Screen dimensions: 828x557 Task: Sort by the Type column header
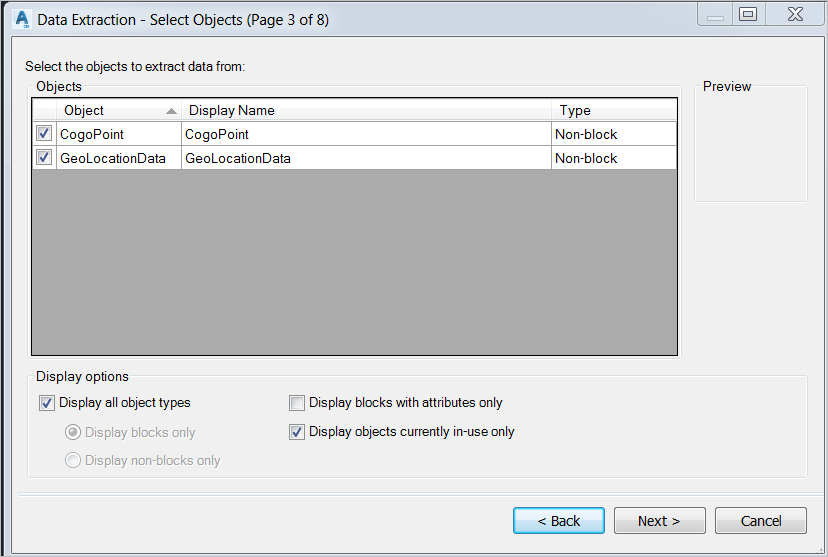coord(614,110)
